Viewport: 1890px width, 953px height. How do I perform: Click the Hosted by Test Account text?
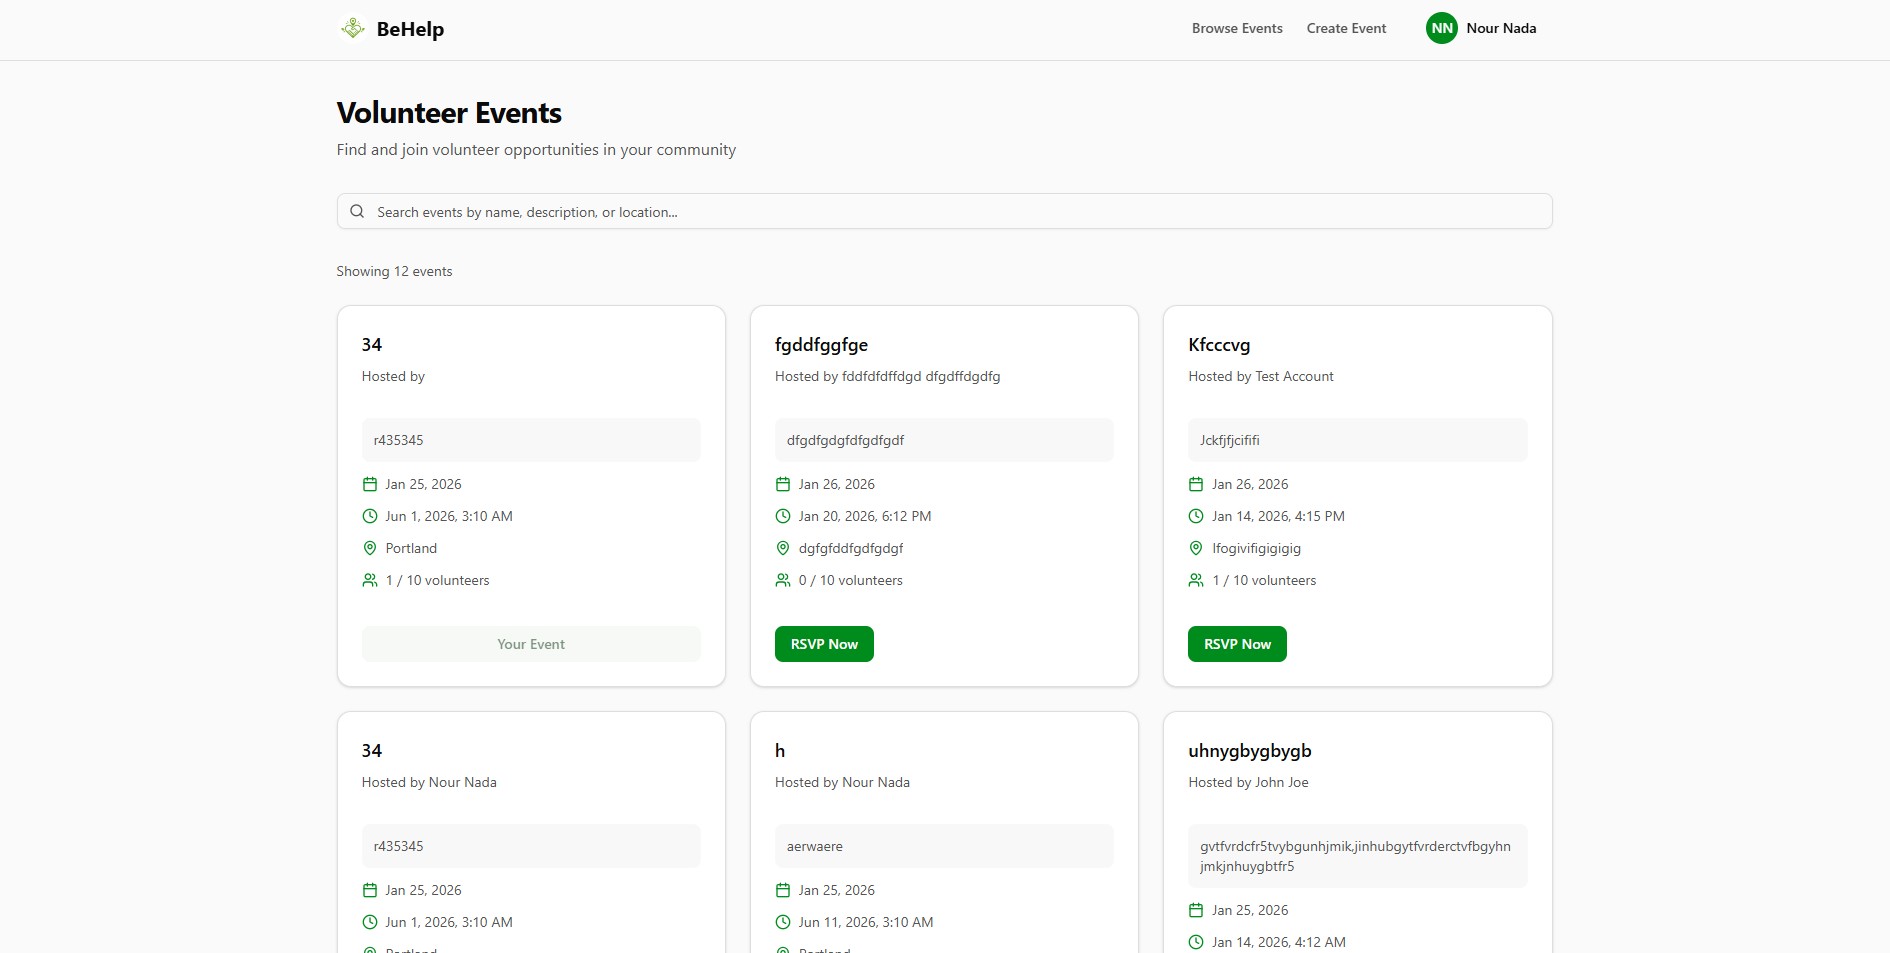1261,376
